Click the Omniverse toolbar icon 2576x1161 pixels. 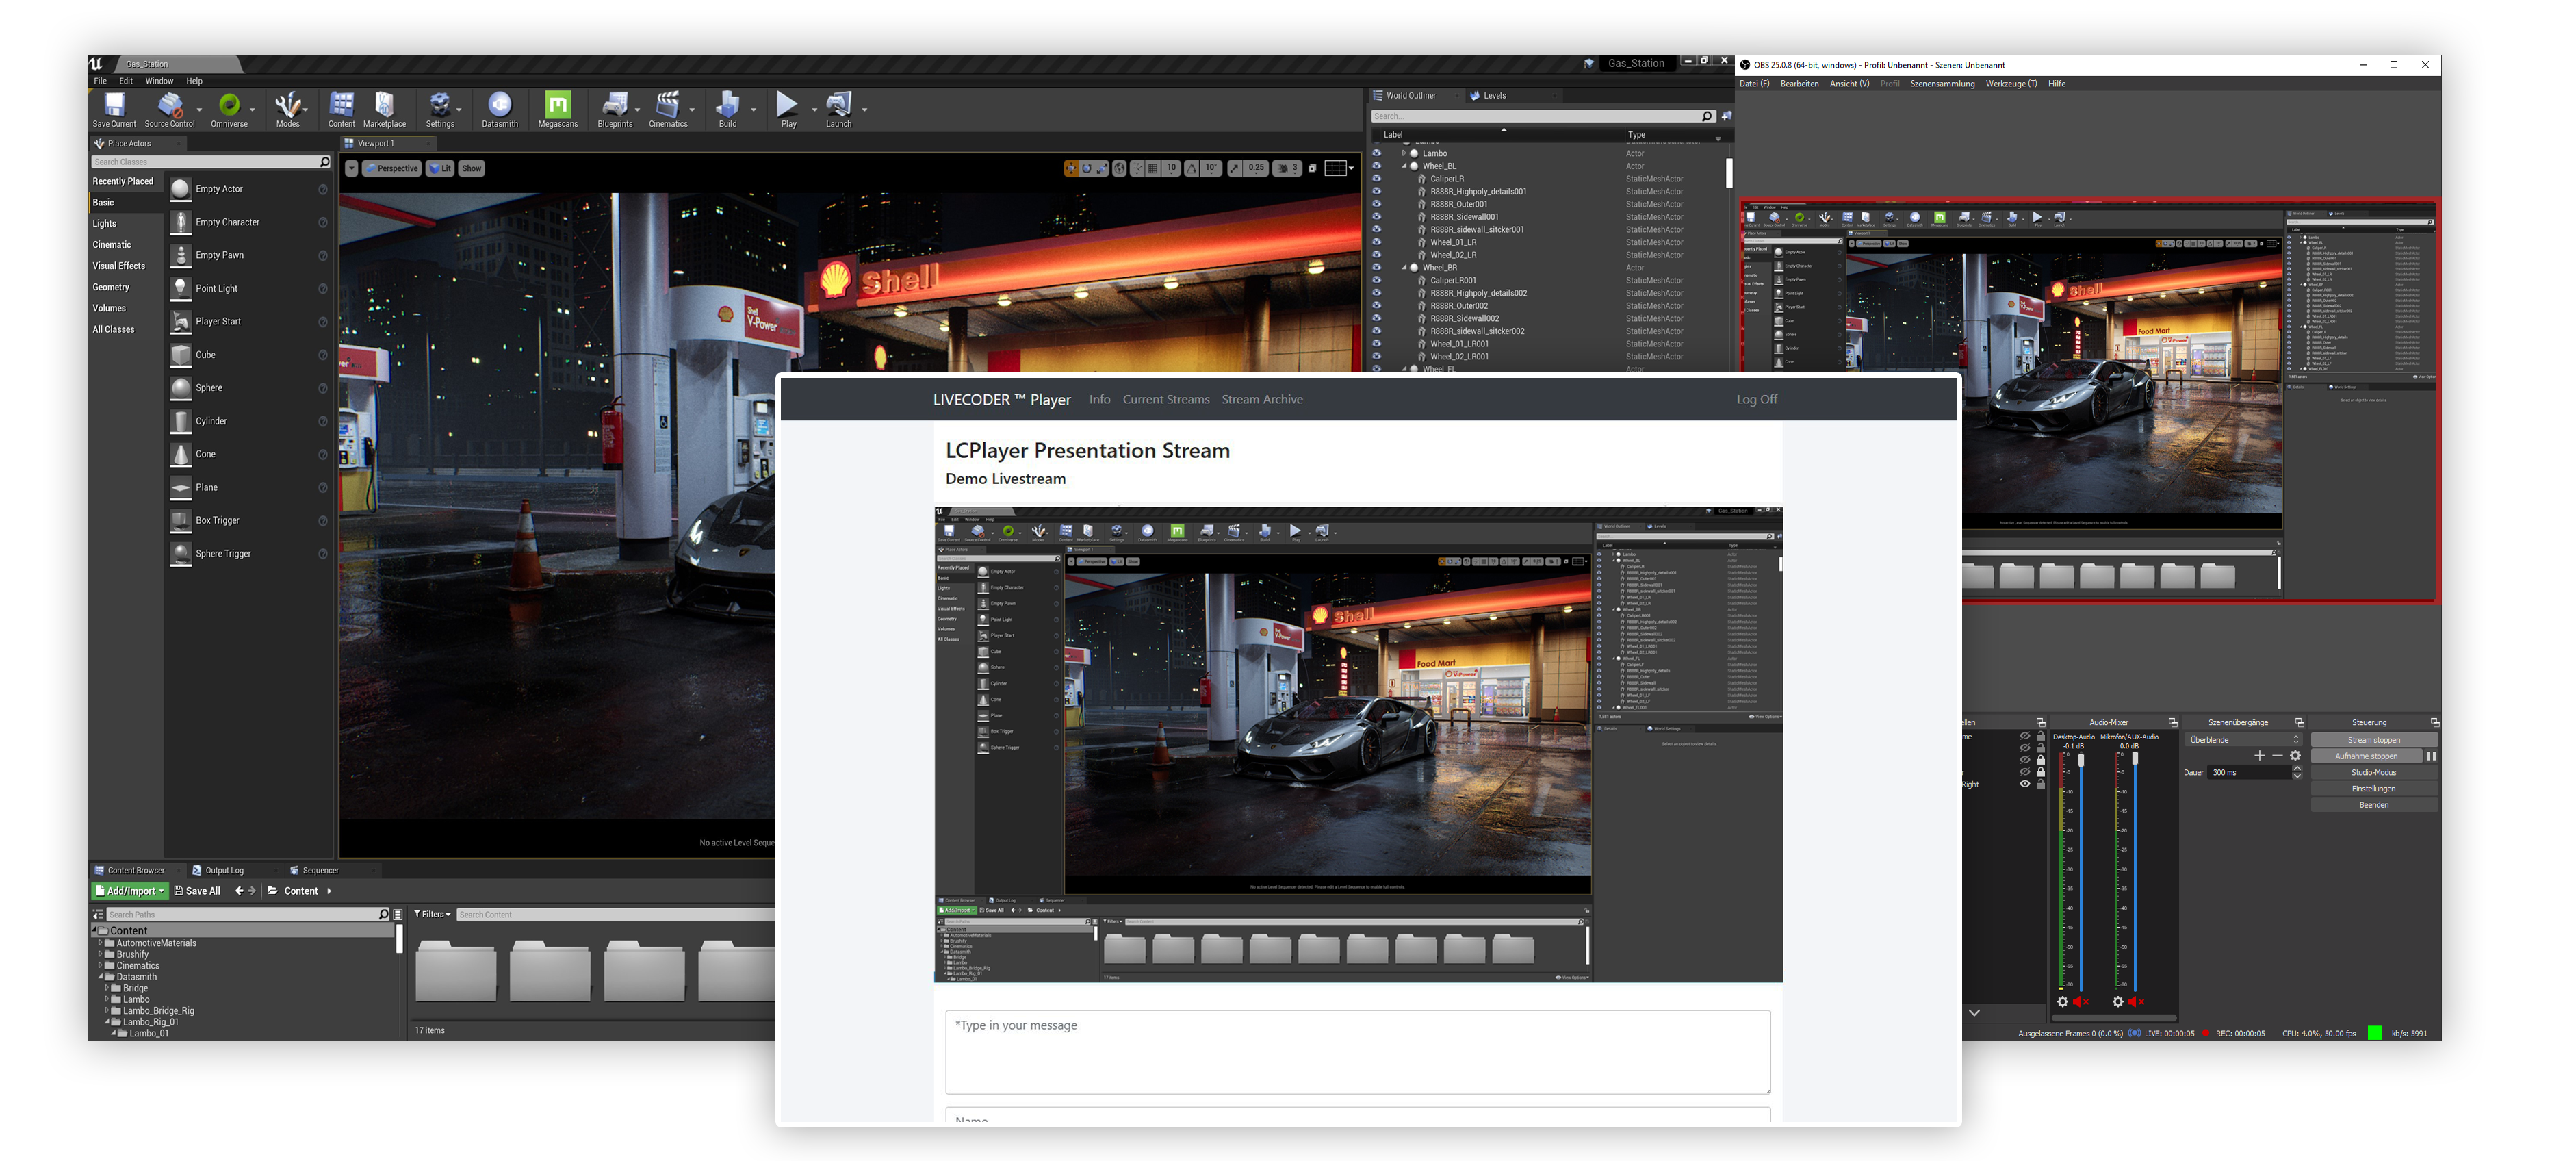click(x=229, y=110)
